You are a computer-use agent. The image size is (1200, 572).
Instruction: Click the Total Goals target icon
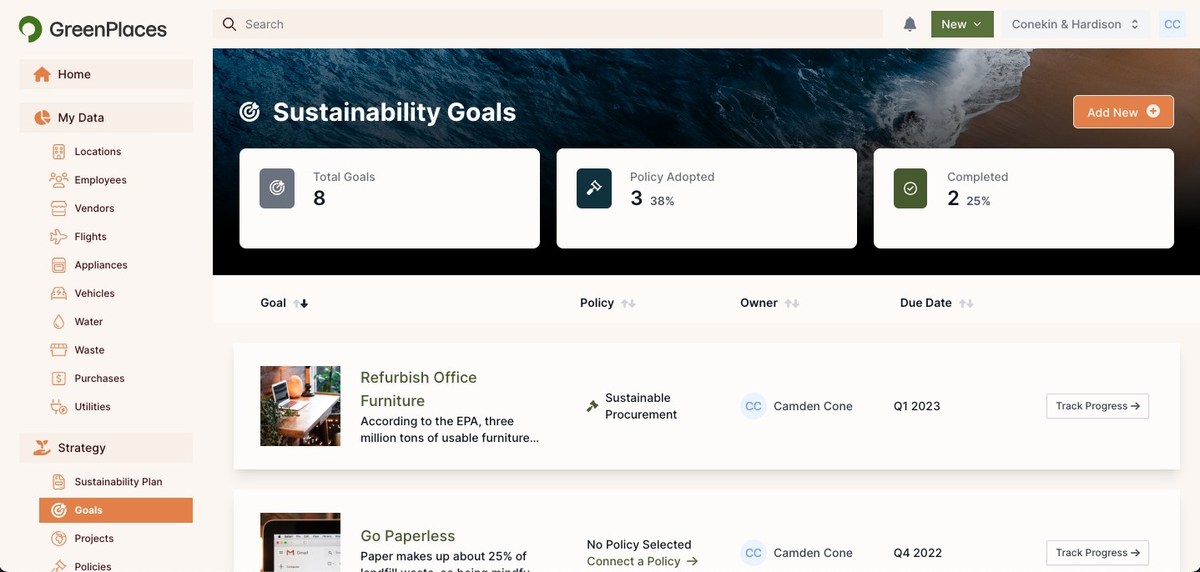pos(277,188)
